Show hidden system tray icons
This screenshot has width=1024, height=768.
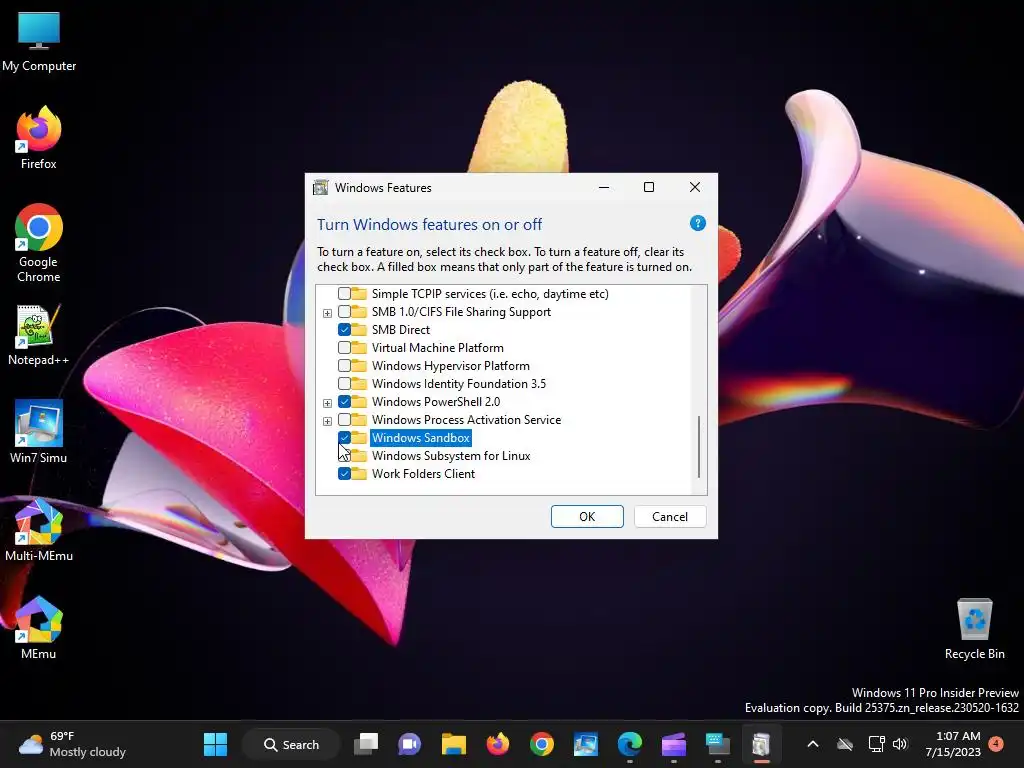click(x=813, y=744)
